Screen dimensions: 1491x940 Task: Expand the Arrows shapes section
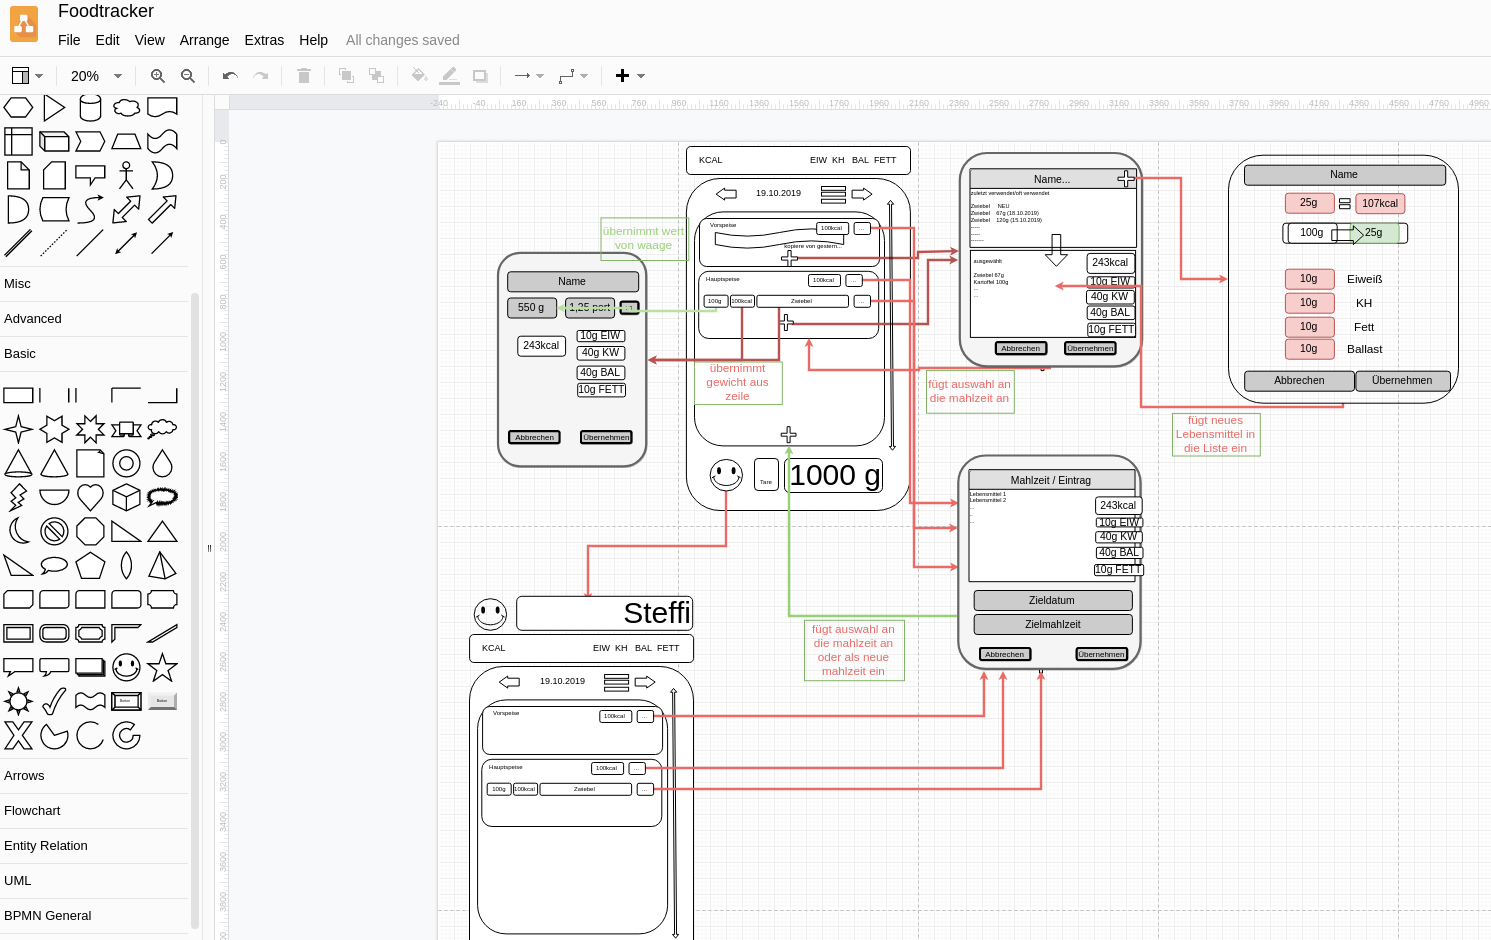(94, 776)
